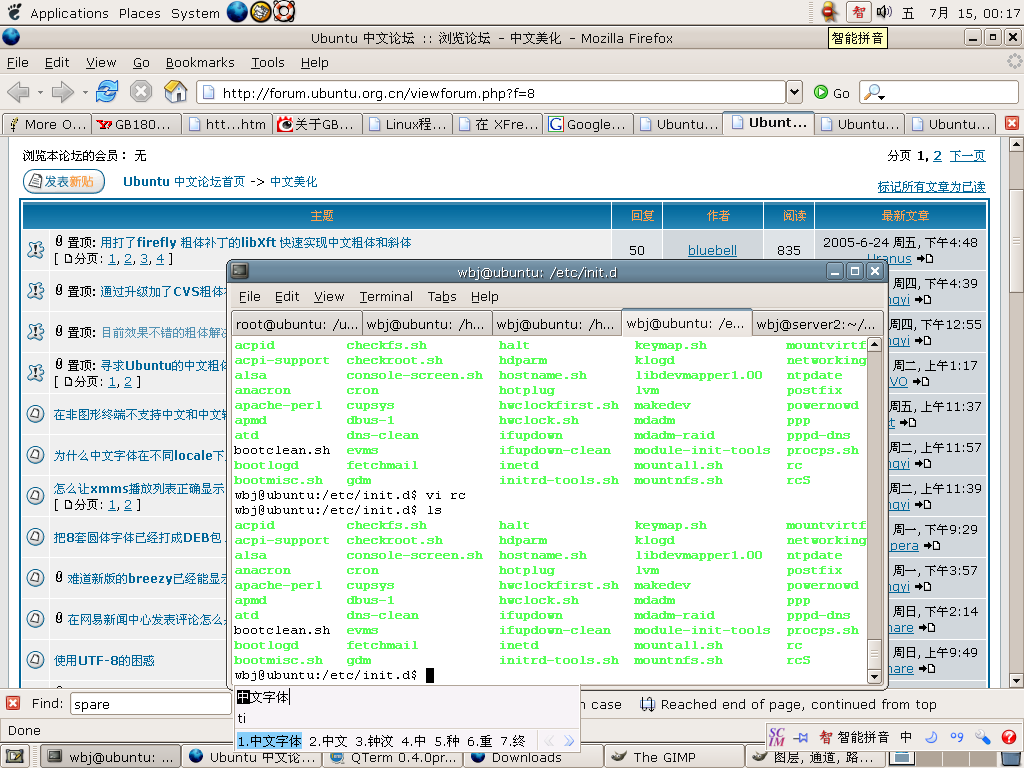Open search engine magnifier dropdown
Image resolution: width=1024 pixels, height=768 pixels.
click(x=874, y=93)
